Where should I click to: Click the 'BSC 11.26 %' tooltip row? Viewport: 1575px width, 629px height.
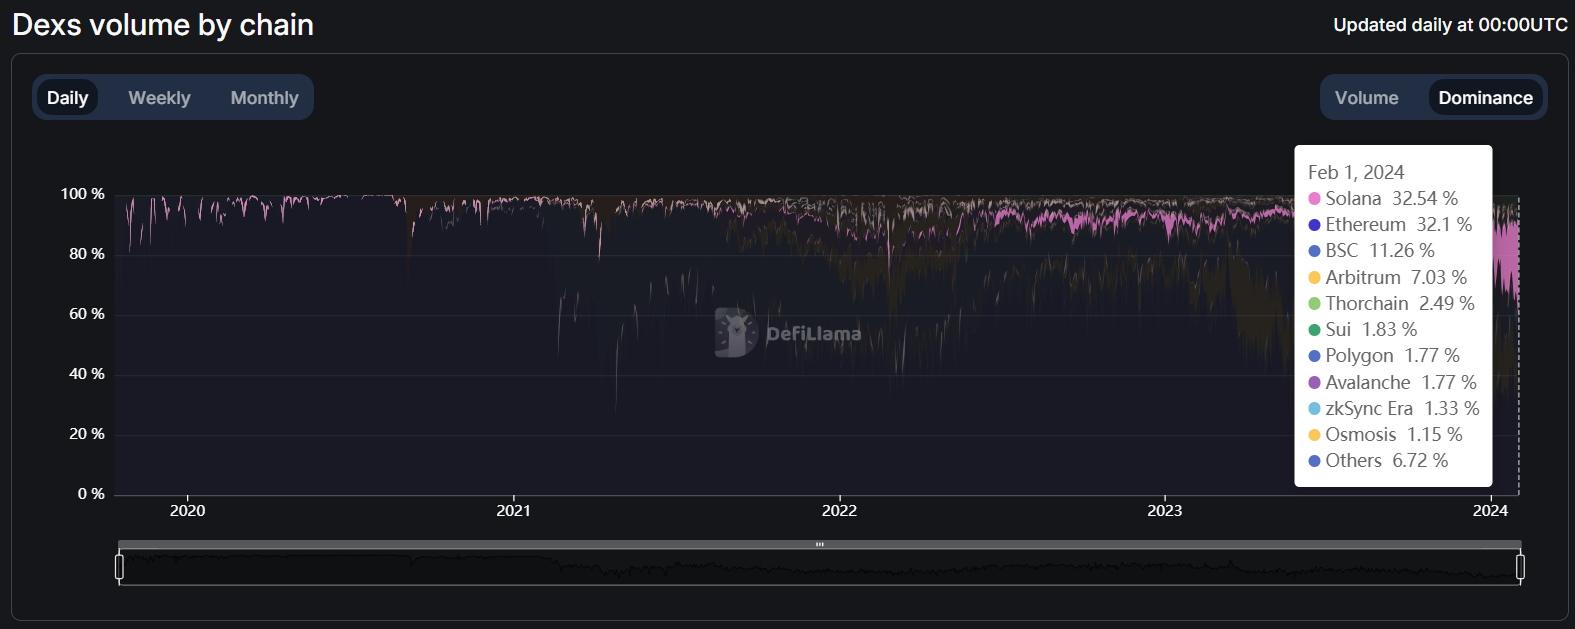(1371, 251)
